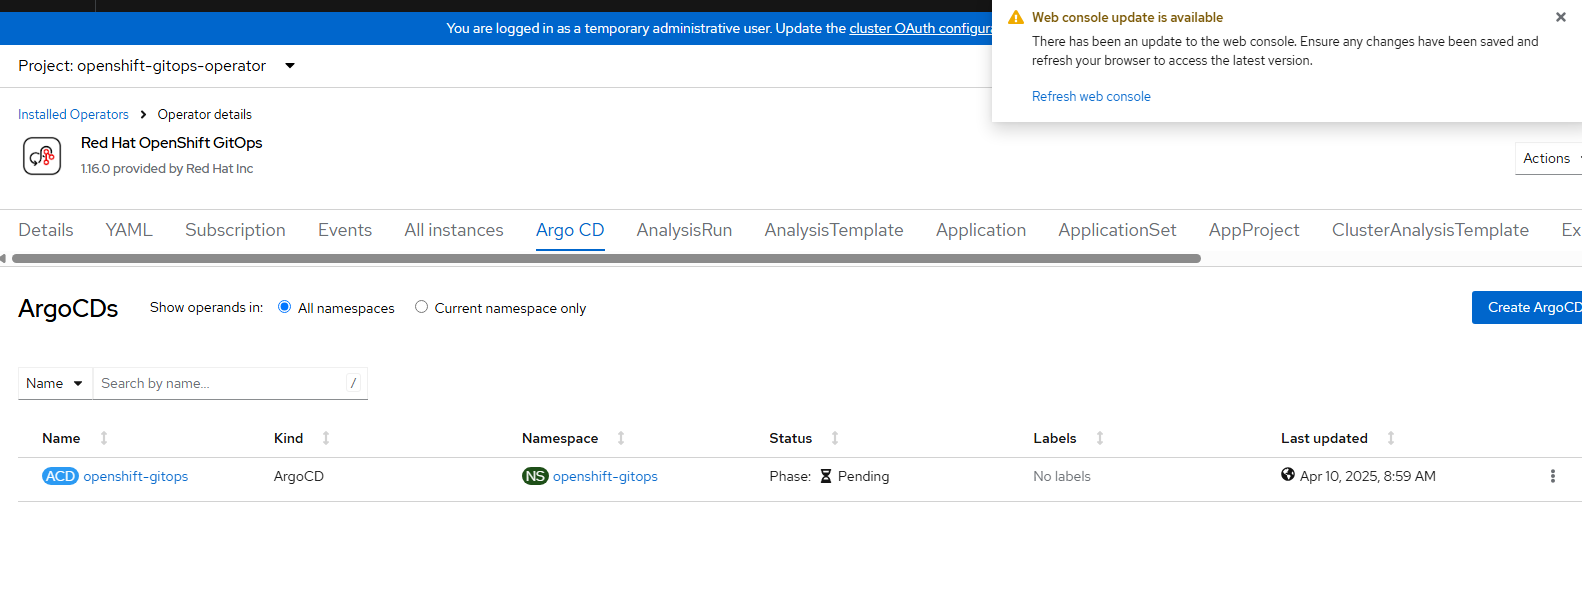
Task: Sort table by Namespace column arrows
Action: tap(621, 438)
